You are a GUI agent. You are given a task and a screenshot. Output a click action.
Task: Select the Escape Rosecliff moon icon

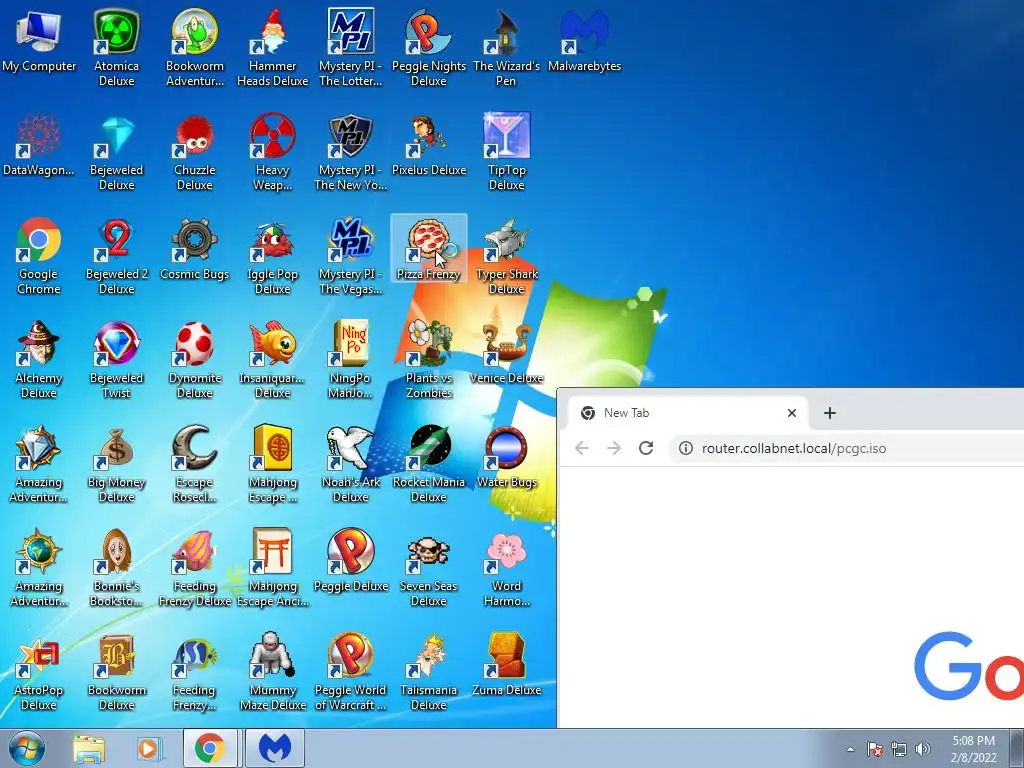195,464
